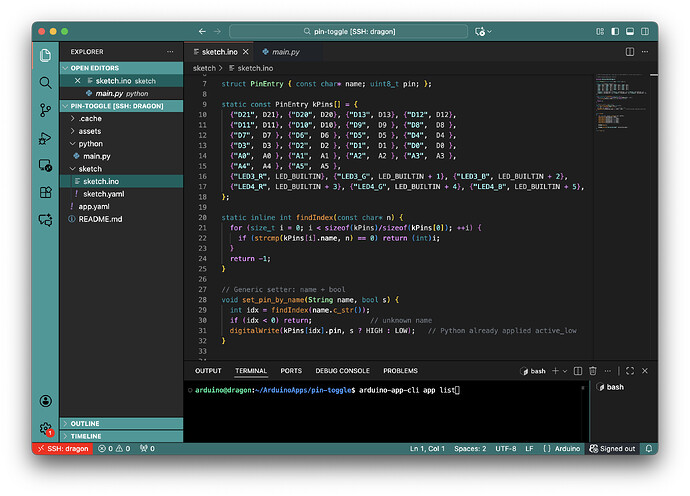The image size is (690, 496).
Task: Change indentation via Spaces: 2
Action: pyautogui.click(x=470, y=448)
